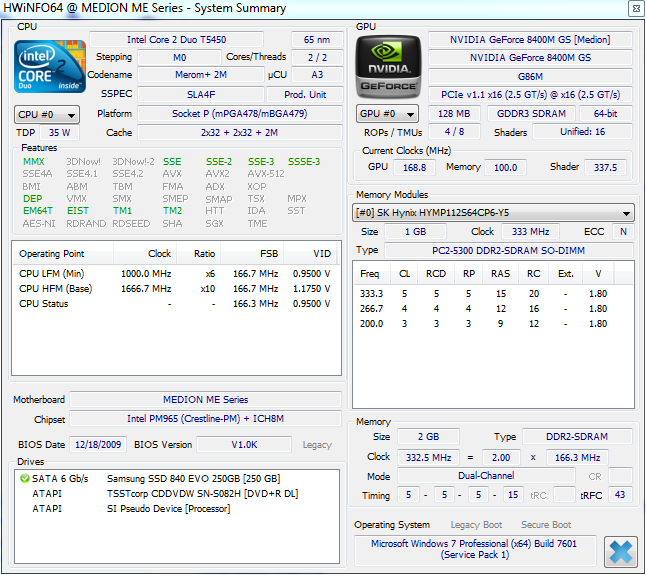
Task: Click the PC2-5300 DDR2-SDRAM SO-DIMM type field
Action: [508, 250]
